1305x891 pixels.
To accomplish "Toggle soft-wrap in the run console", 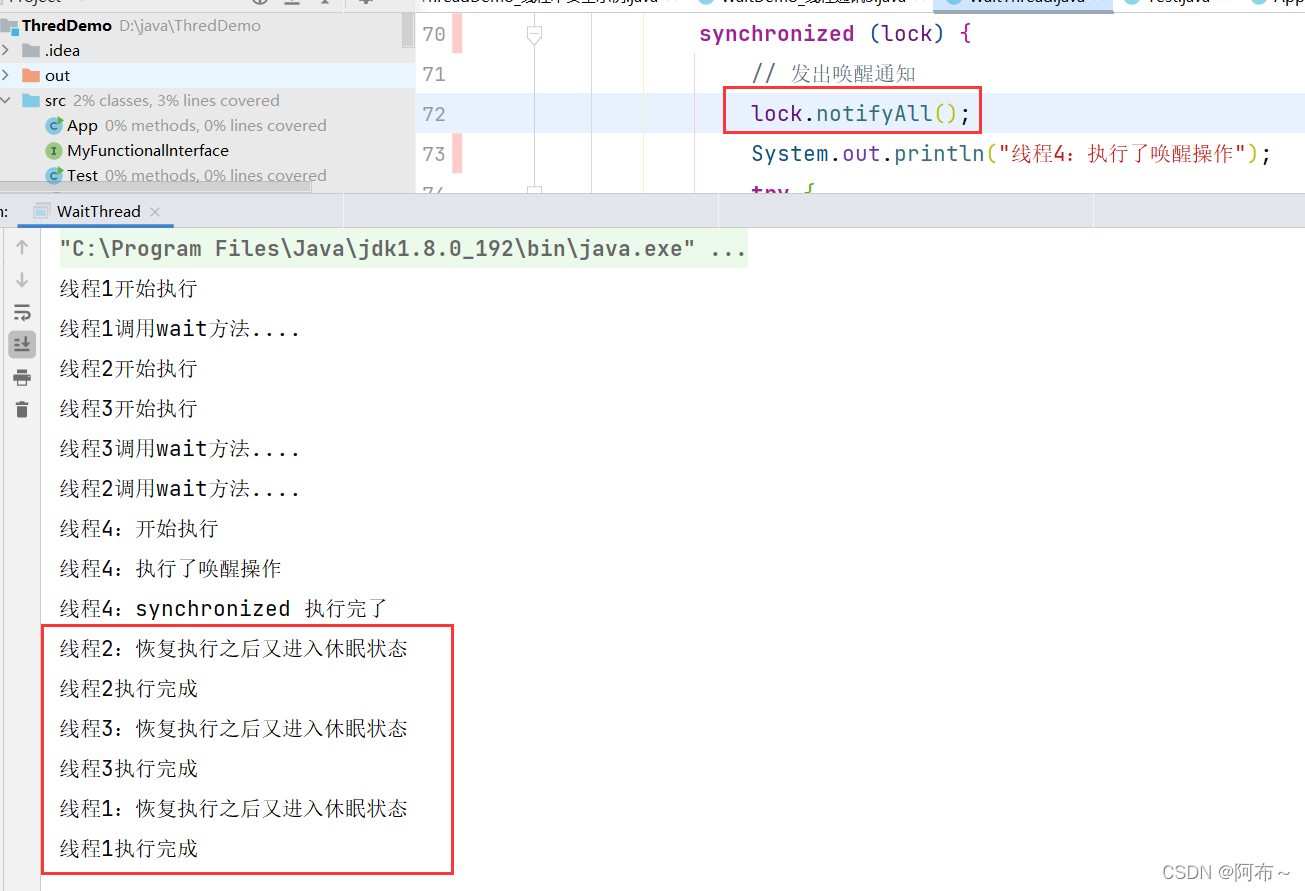I will (22, 313).
